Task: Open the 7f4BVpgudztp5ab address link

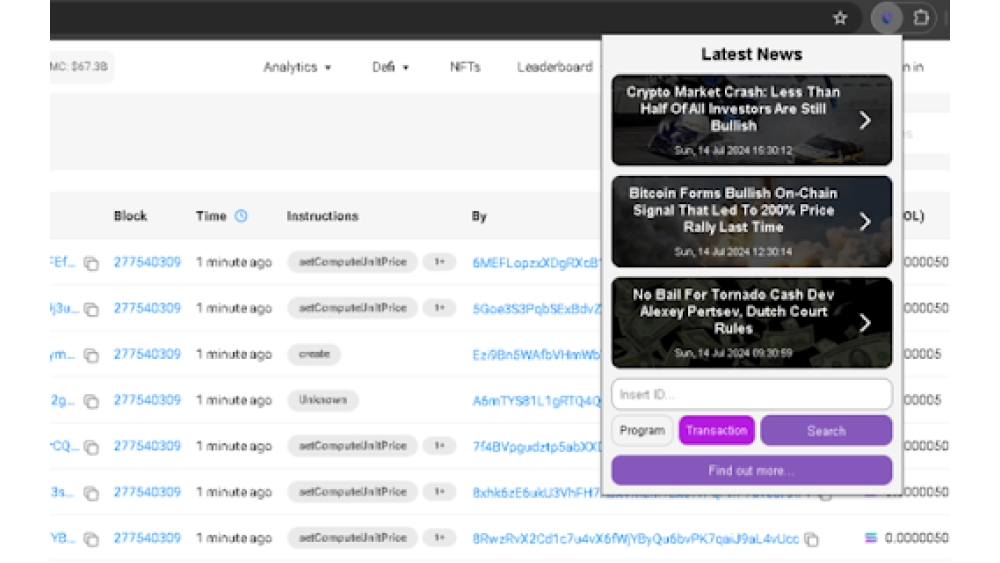Action: click(536, 446)
